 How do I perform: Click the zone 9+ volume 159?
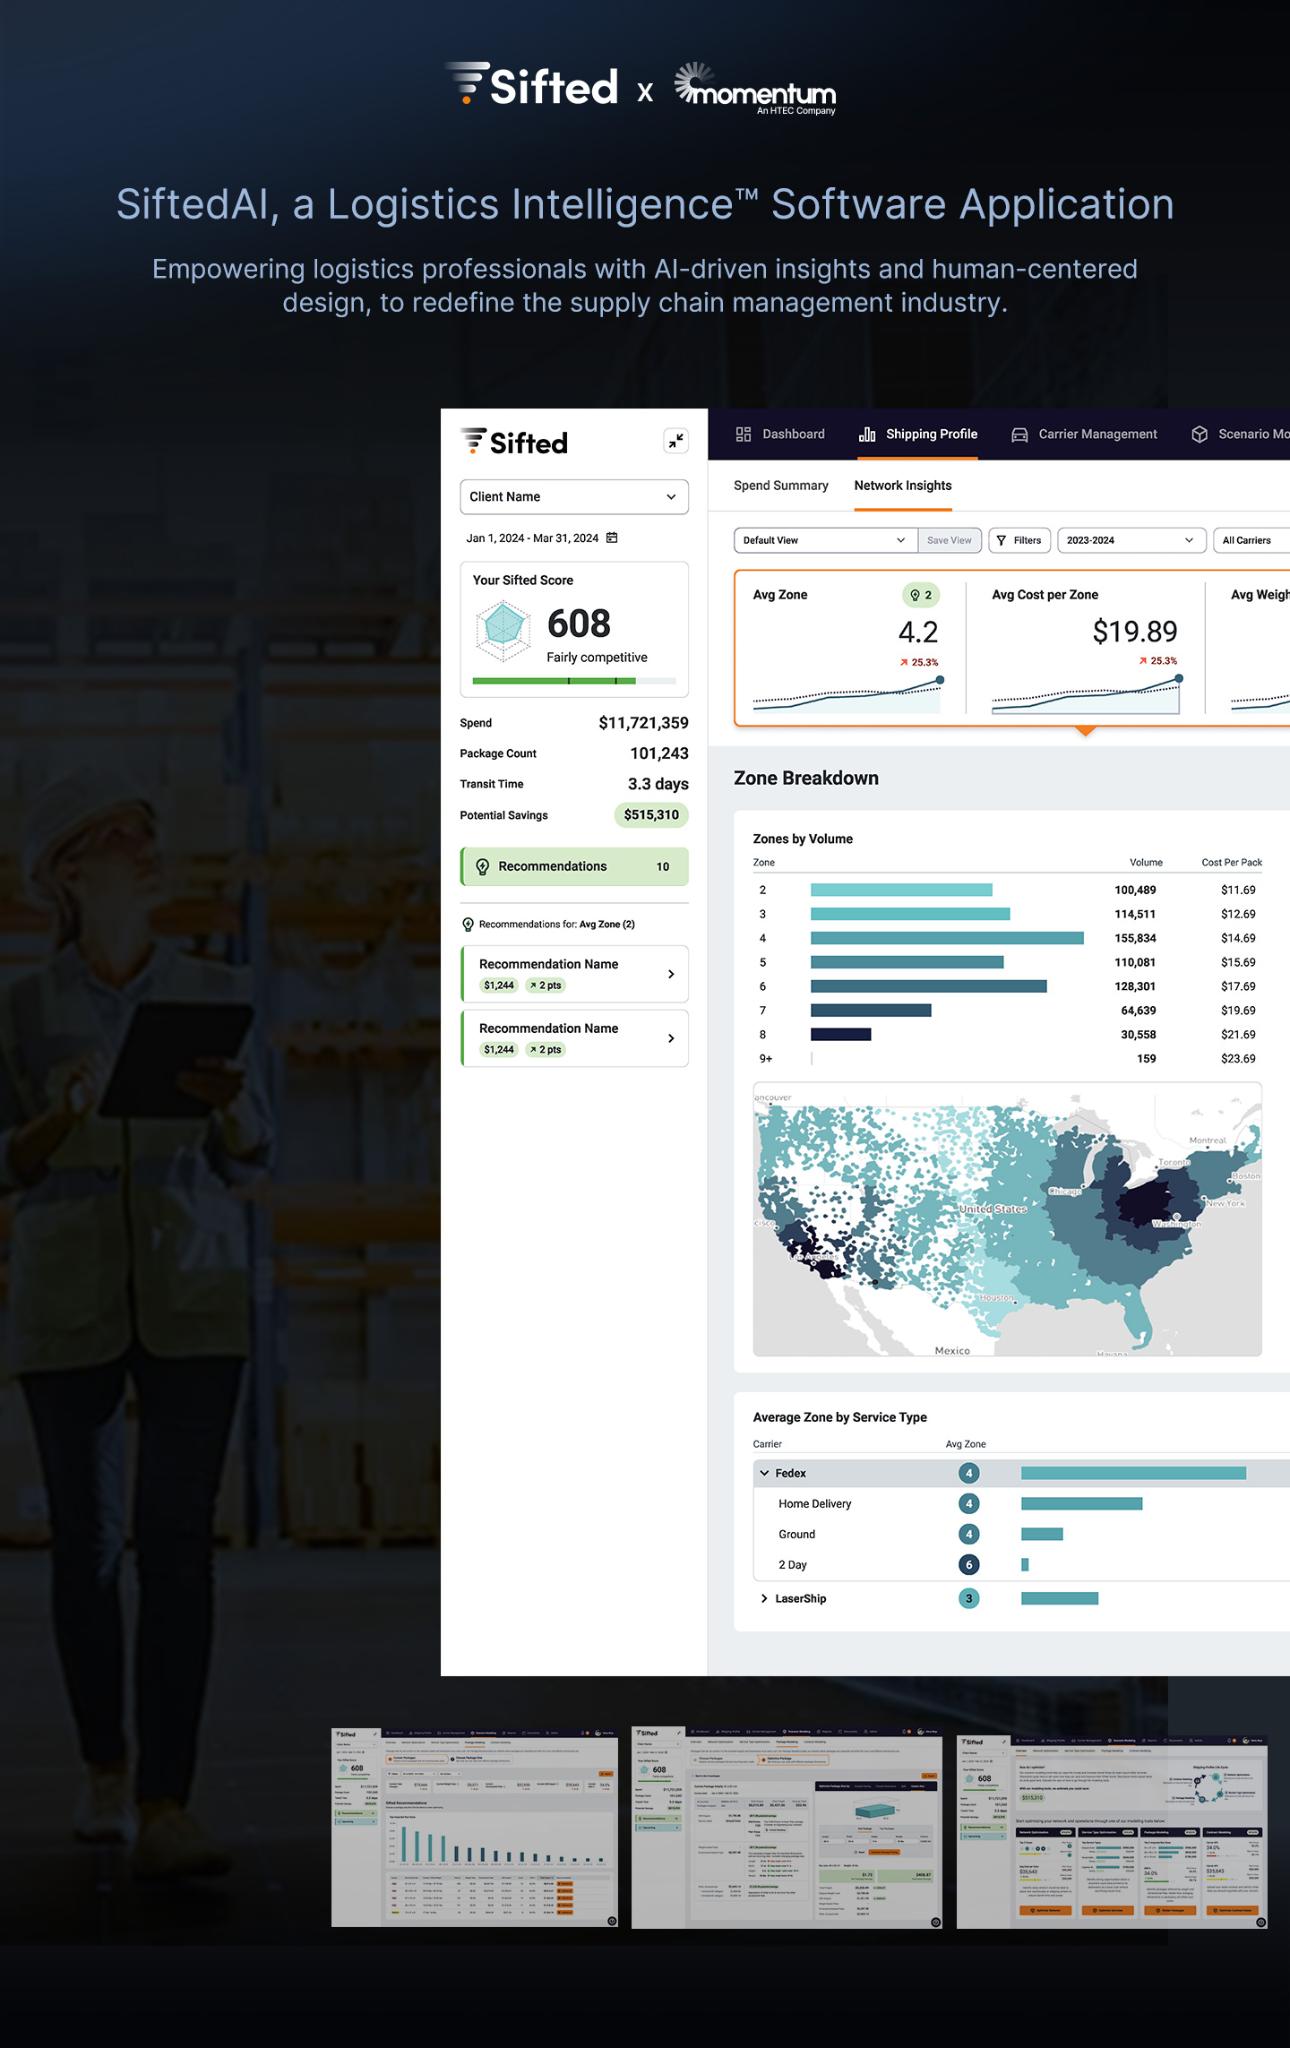click(x=1146, y=1058)
